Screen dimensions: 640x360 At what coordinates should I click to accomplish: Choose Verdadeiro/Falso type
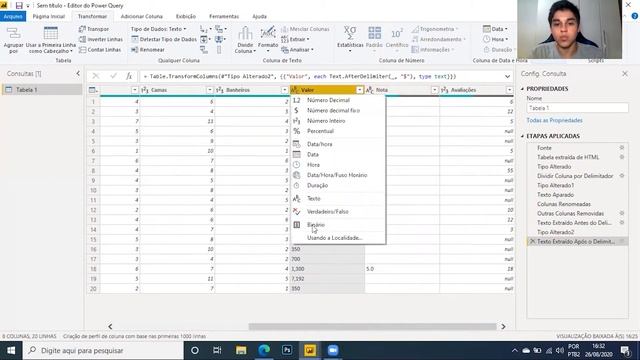[338, 211]
